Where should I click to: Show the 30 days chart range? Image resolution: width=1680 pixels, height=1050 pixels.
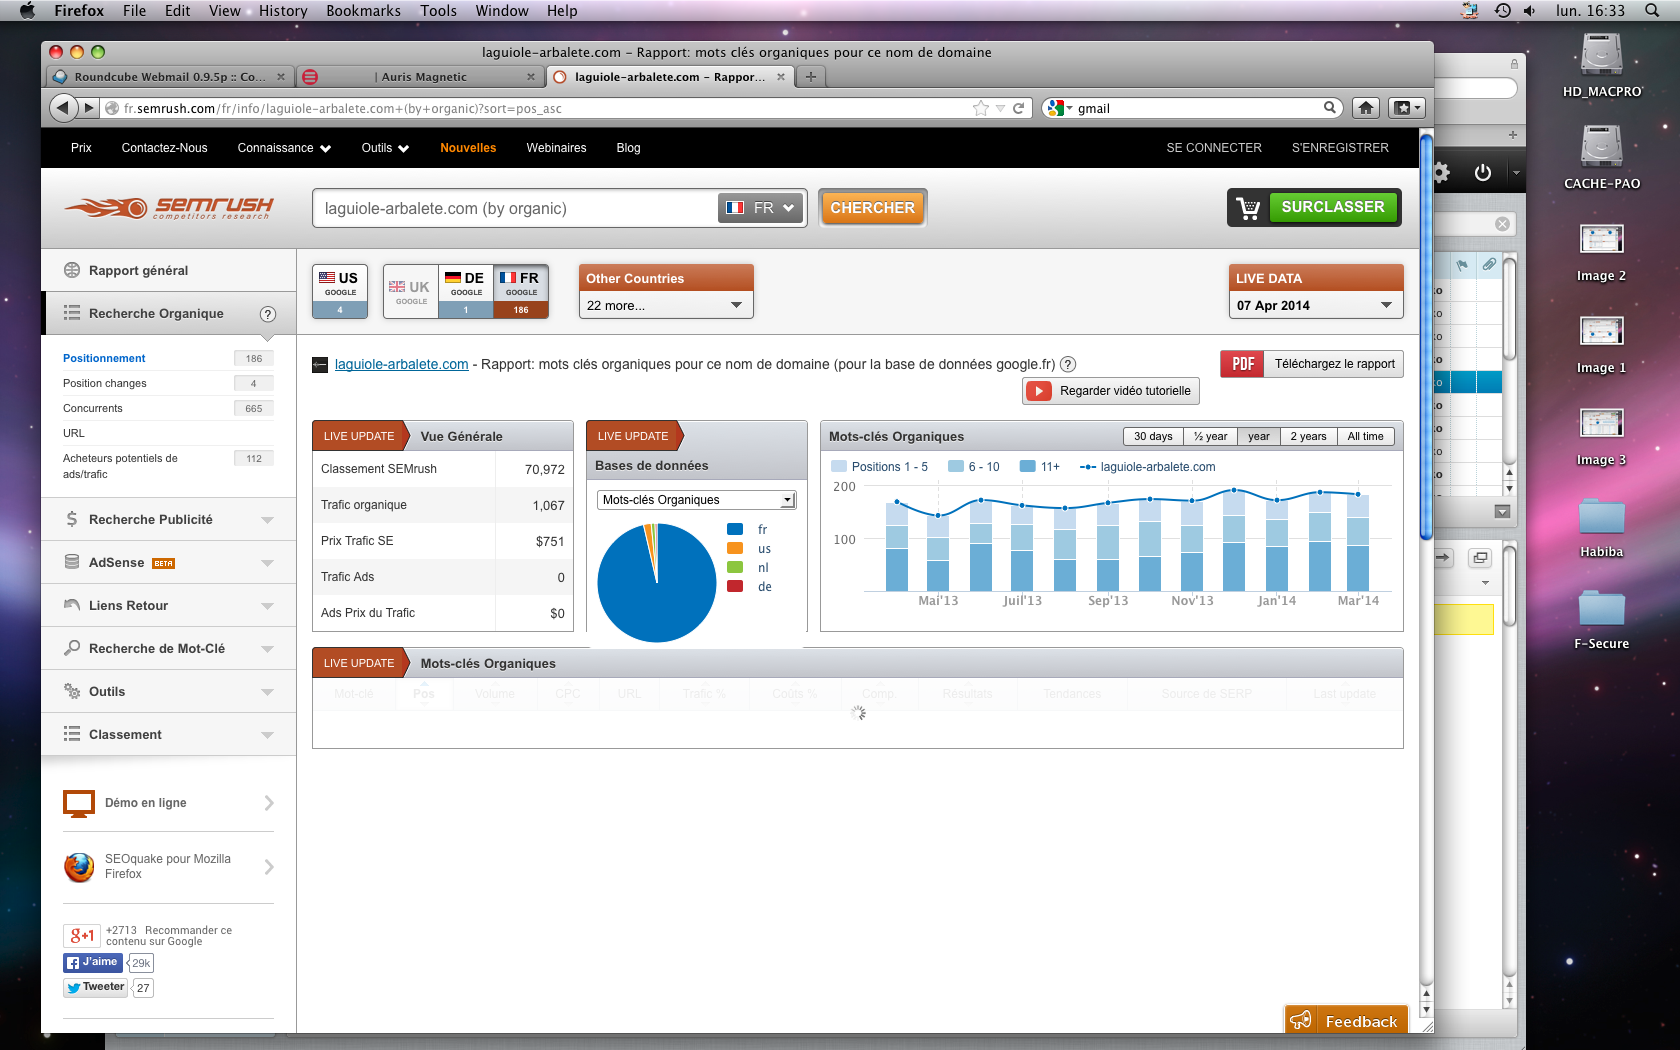point(1153,436)
